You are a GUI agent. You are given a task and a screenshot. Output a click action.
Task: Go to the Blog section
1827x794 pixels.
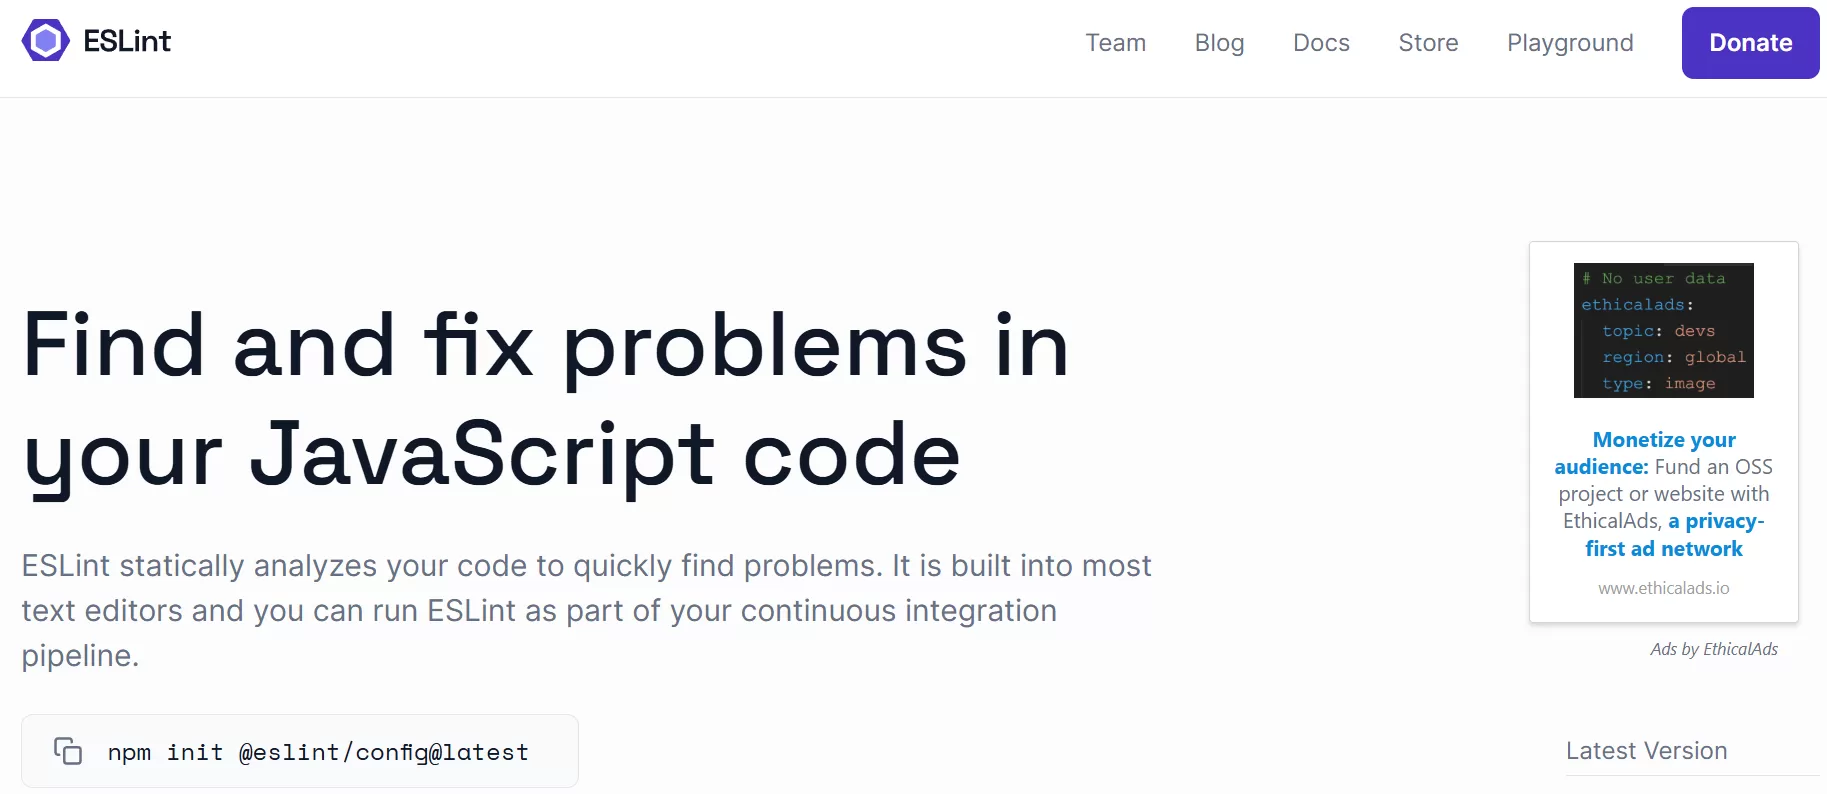(1219, 43)
